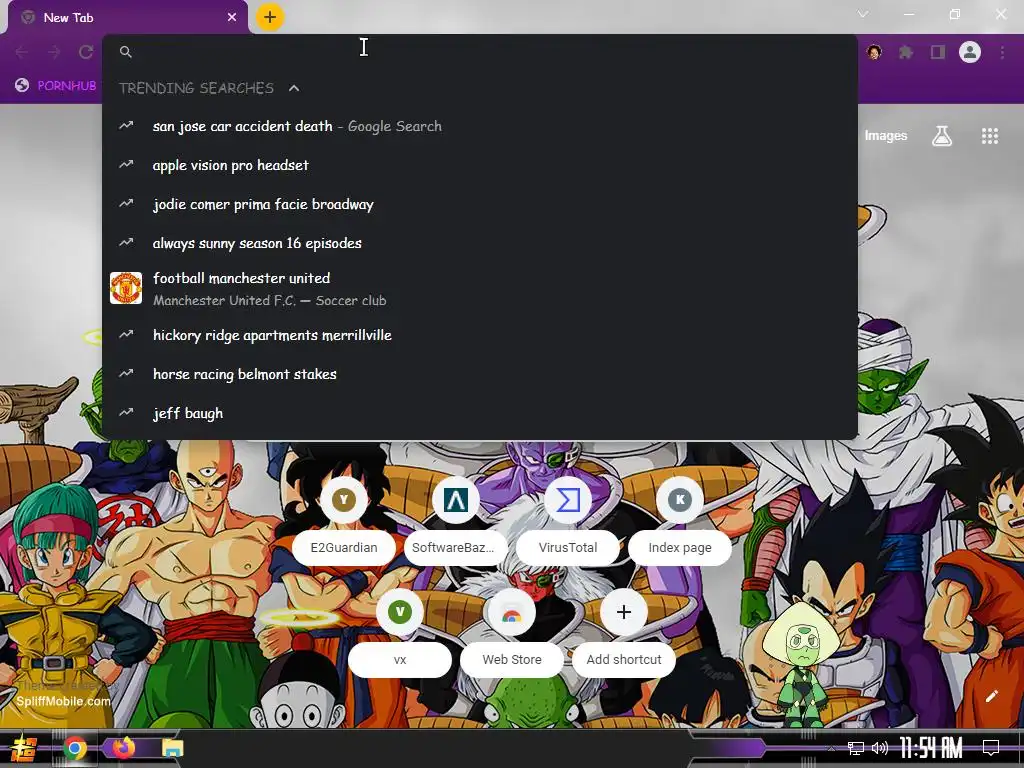
Task: Open the vx shortcut icon
Action: point(400,612)
